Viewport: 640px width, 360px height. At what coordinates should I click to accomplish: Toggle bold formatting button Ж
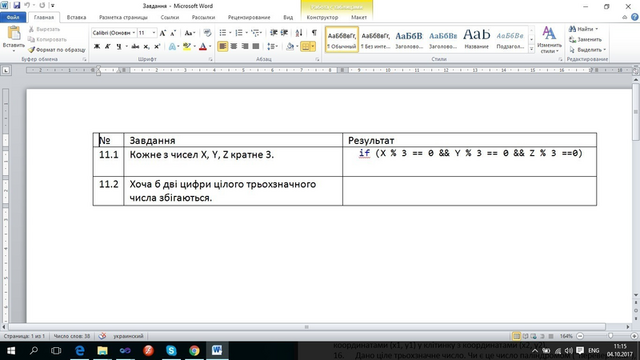[97, 47]
